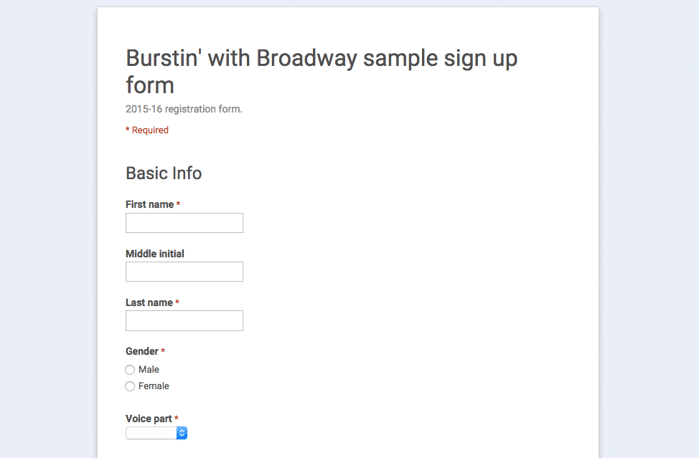Focus the First name text box
Image resolution: width=699 pixels, height=458 pixels.
tap(184, 223)
